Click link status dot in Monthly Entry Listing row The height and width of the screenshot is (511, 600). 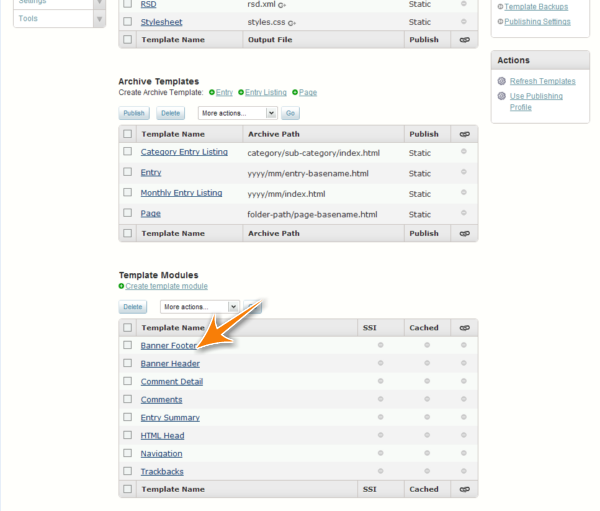(464, 192)
